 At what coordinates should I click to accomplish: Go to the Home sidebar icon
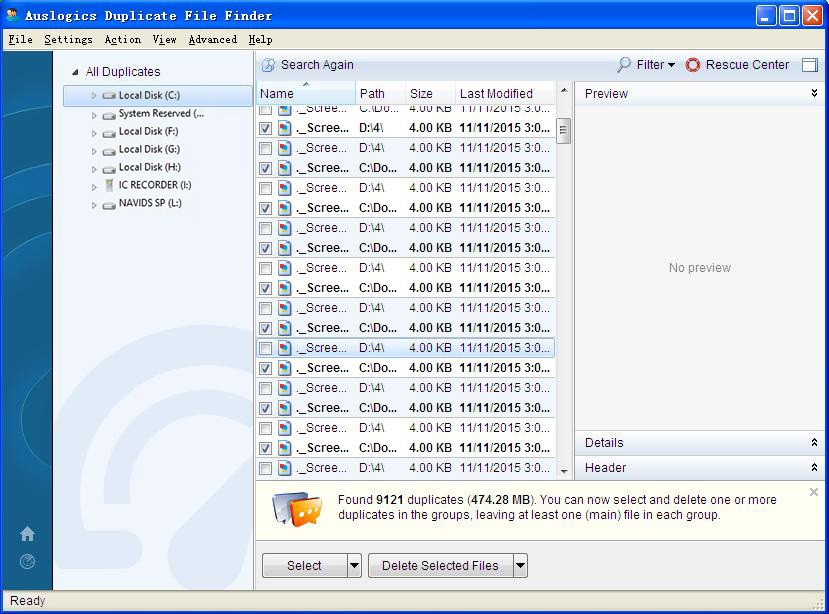pyautogui.click(x=27, y=534)
